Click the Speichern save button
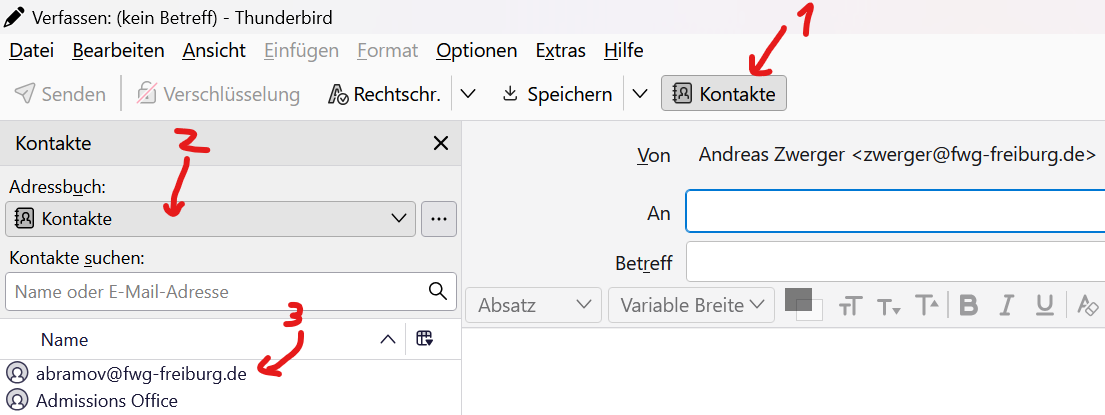Screen dimensions: 1105x415 coord(557,94)
